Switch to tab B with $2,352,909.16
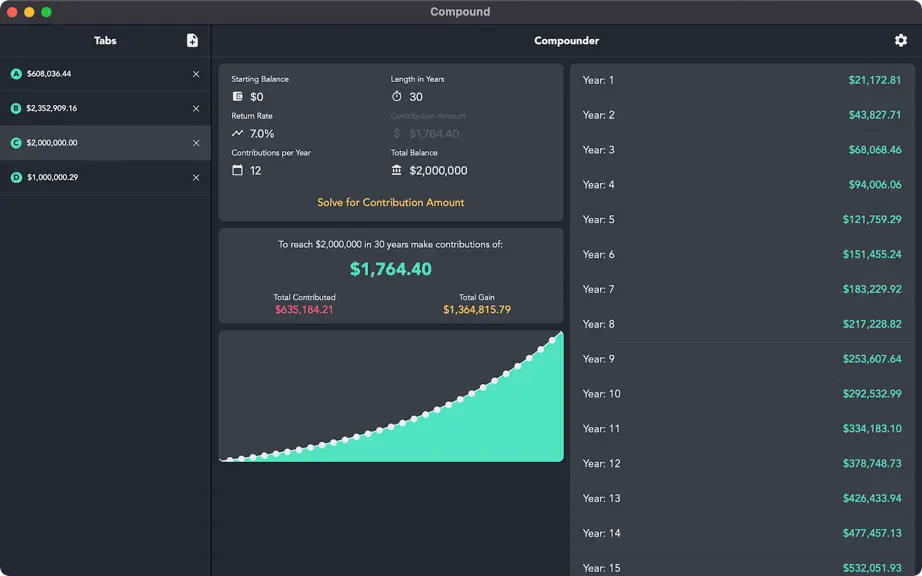 coord(105,109)
